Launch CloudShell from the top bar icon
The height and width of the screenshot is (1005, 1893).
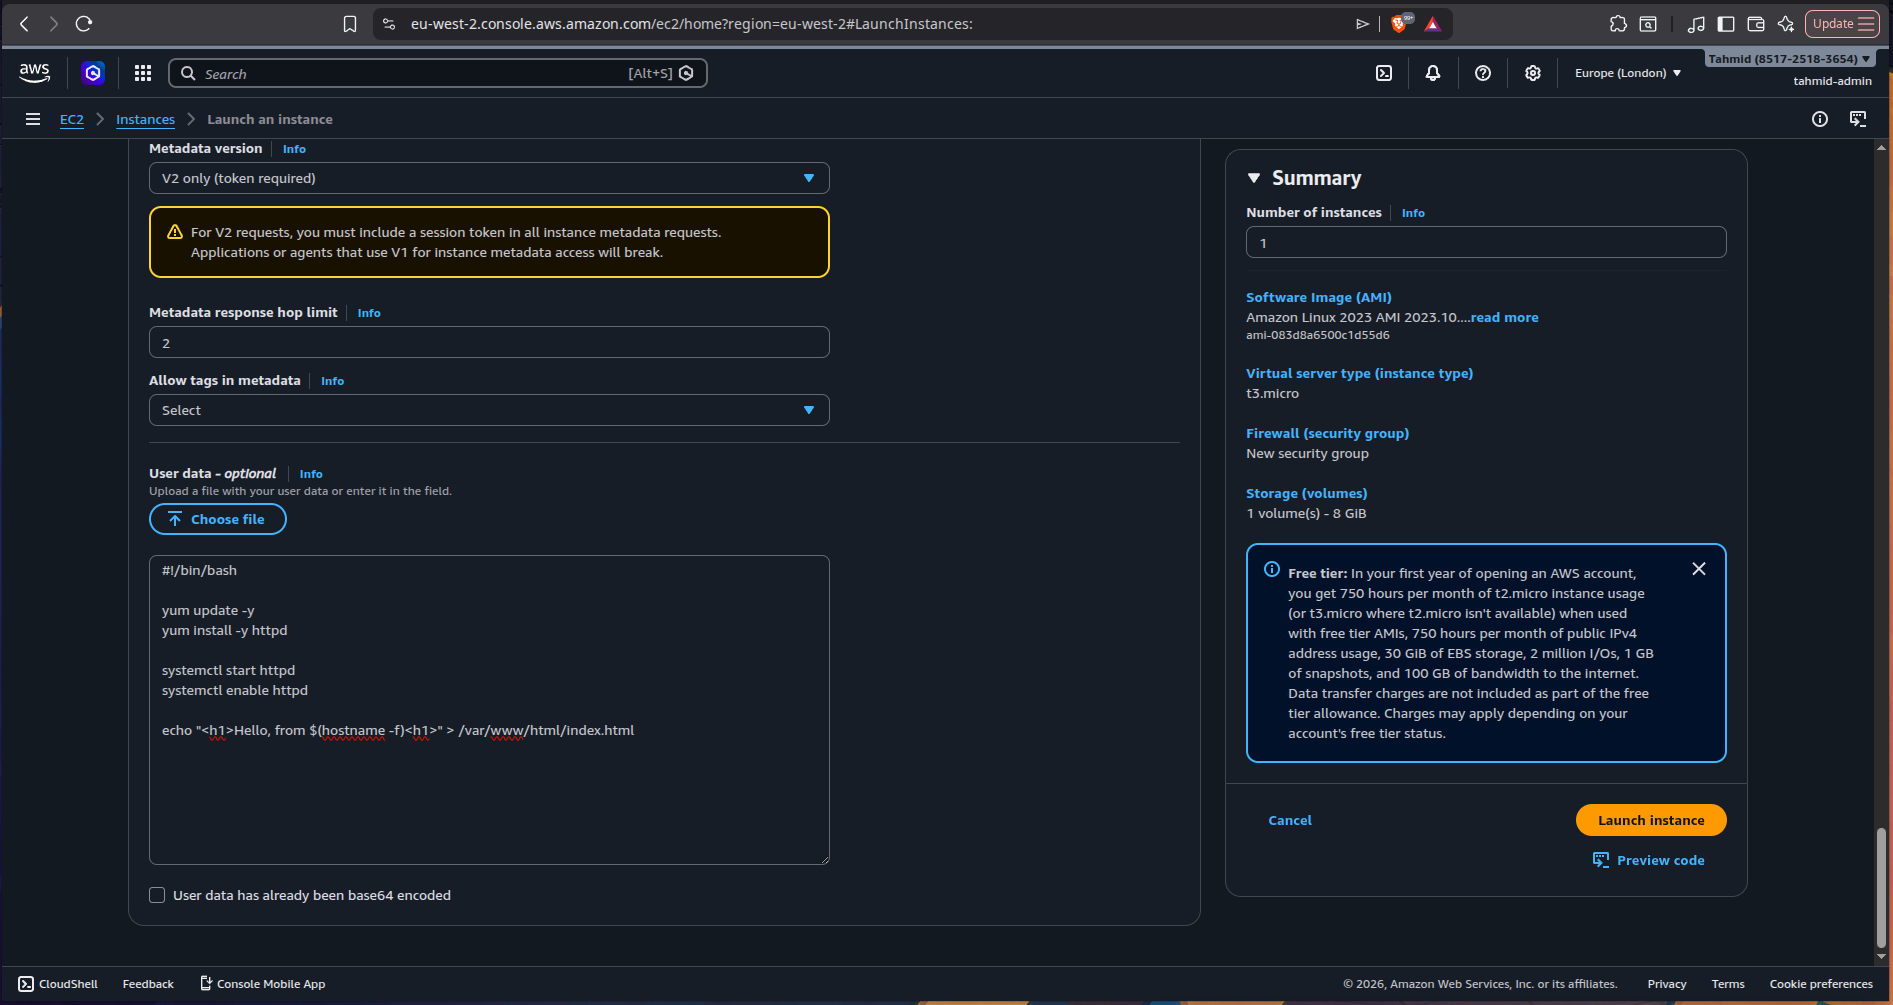(x=1384, y=73)
